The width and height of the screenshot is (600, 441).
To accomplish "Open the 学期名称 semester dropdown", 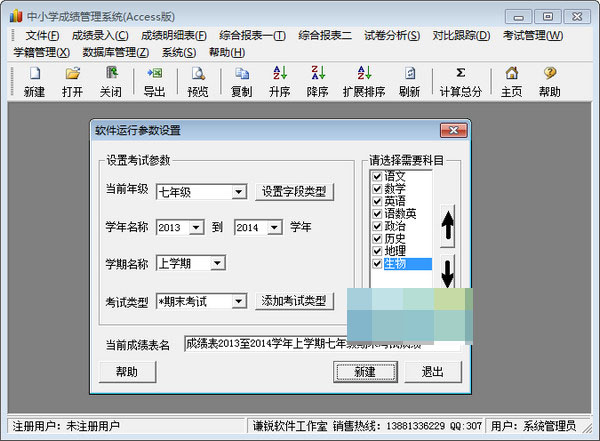I will 218,263.
